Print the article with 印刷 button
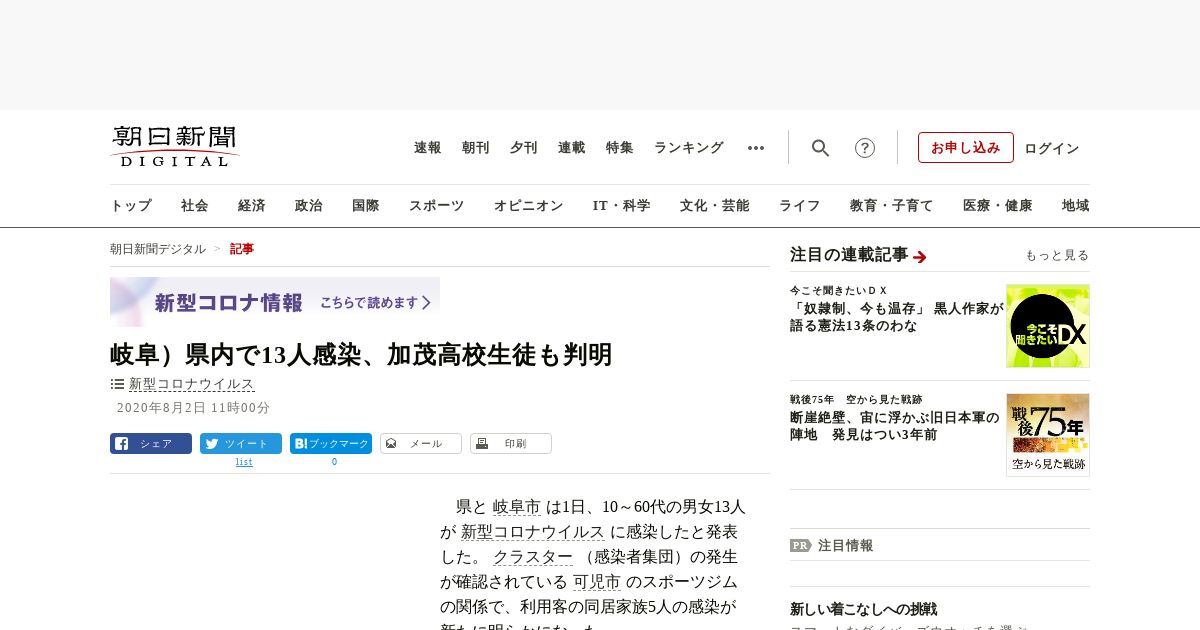Viewport: 1200px width, 630px height. (511, 443)
